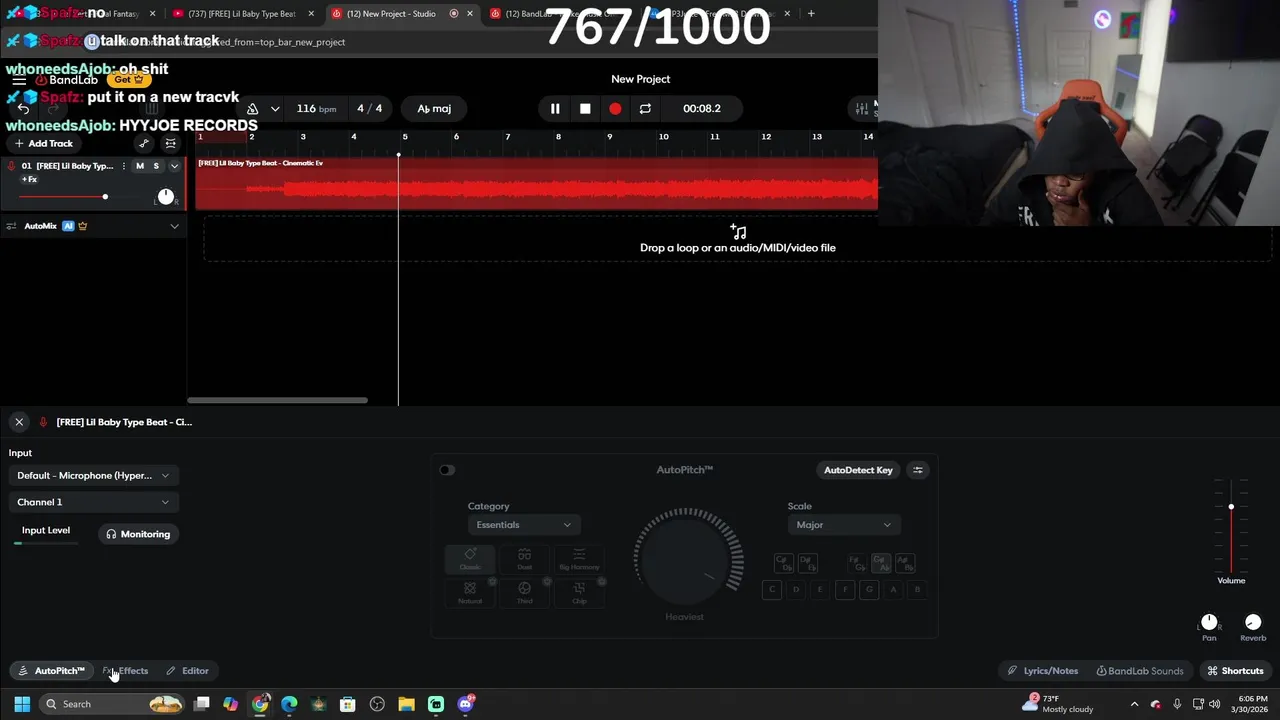
Task: Click the collapse tracks icon beside Add Track
Action: [x=170, y=143]
